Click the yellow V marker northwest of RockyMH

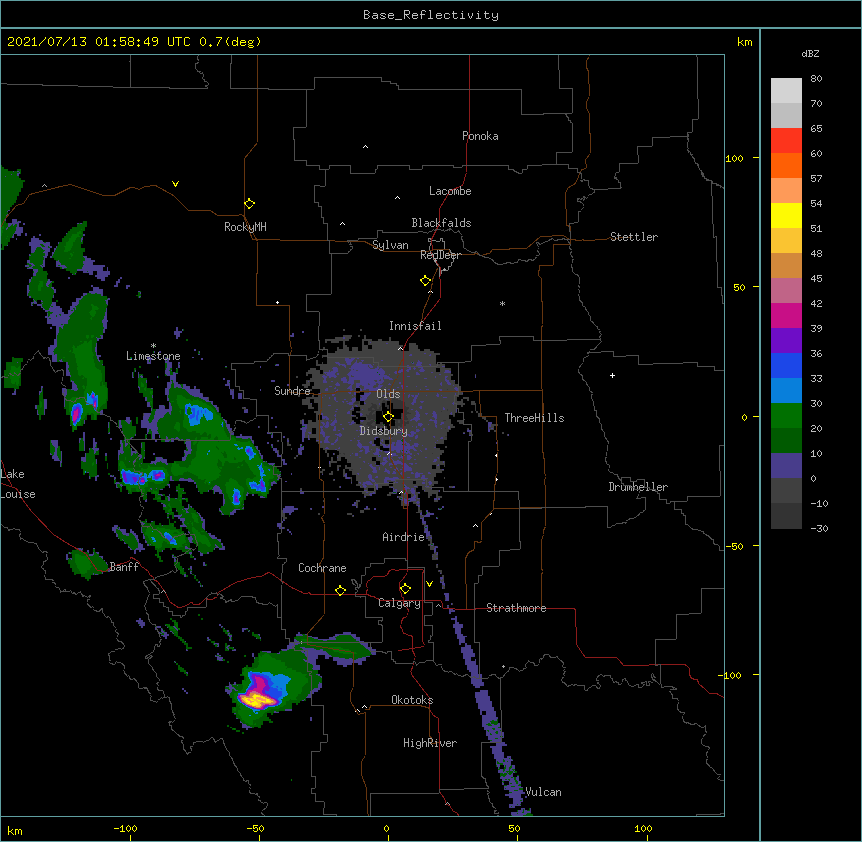coord(175,184)
